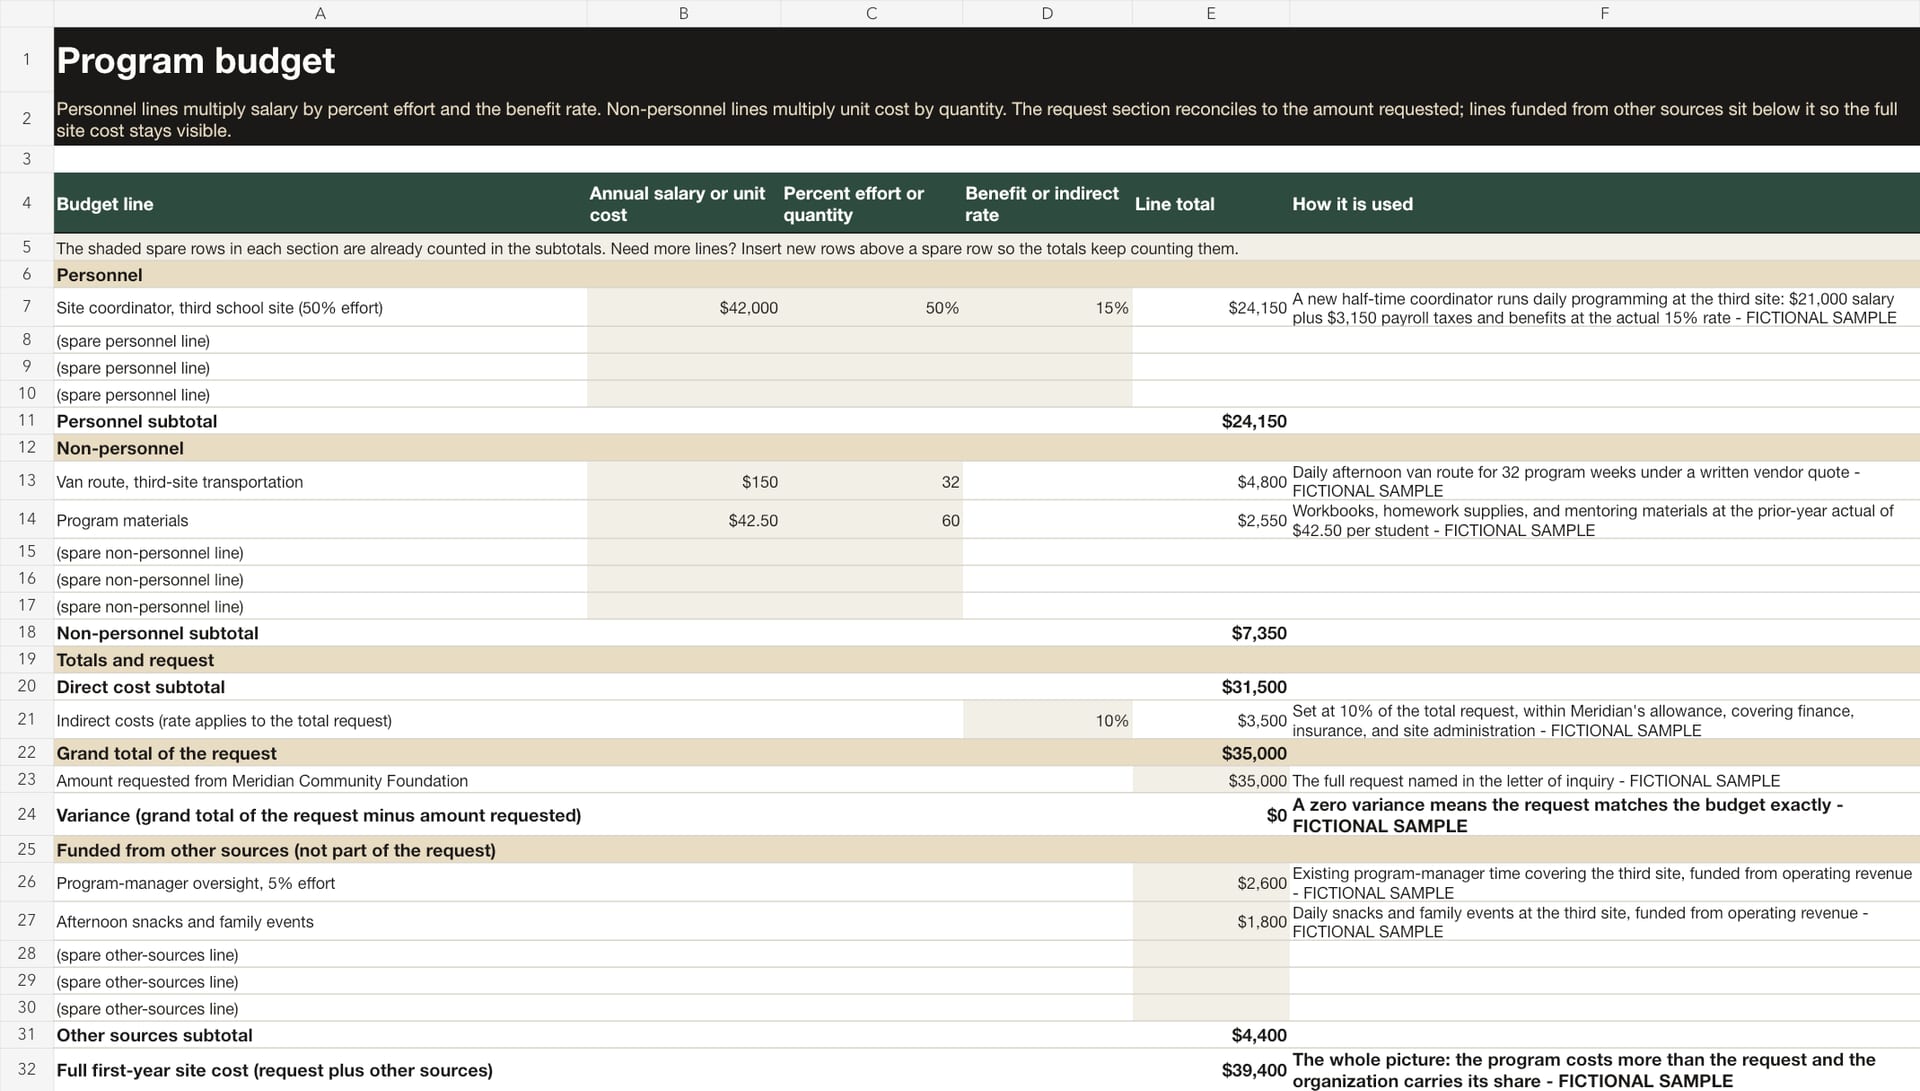Select the bold $24,150 personnel subtotal value
The height and width of the screenshot is (1091, 1920).
[1211, 421]
